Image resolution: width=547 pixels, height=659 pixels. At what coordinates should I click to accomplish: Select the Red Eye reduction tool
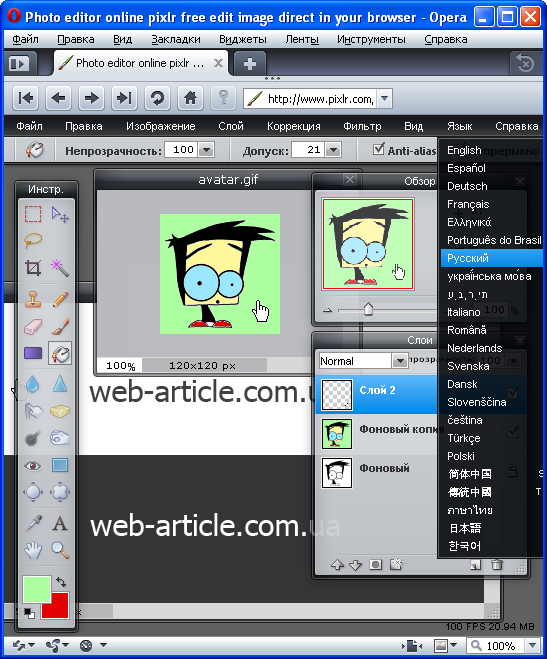(33, 465)
